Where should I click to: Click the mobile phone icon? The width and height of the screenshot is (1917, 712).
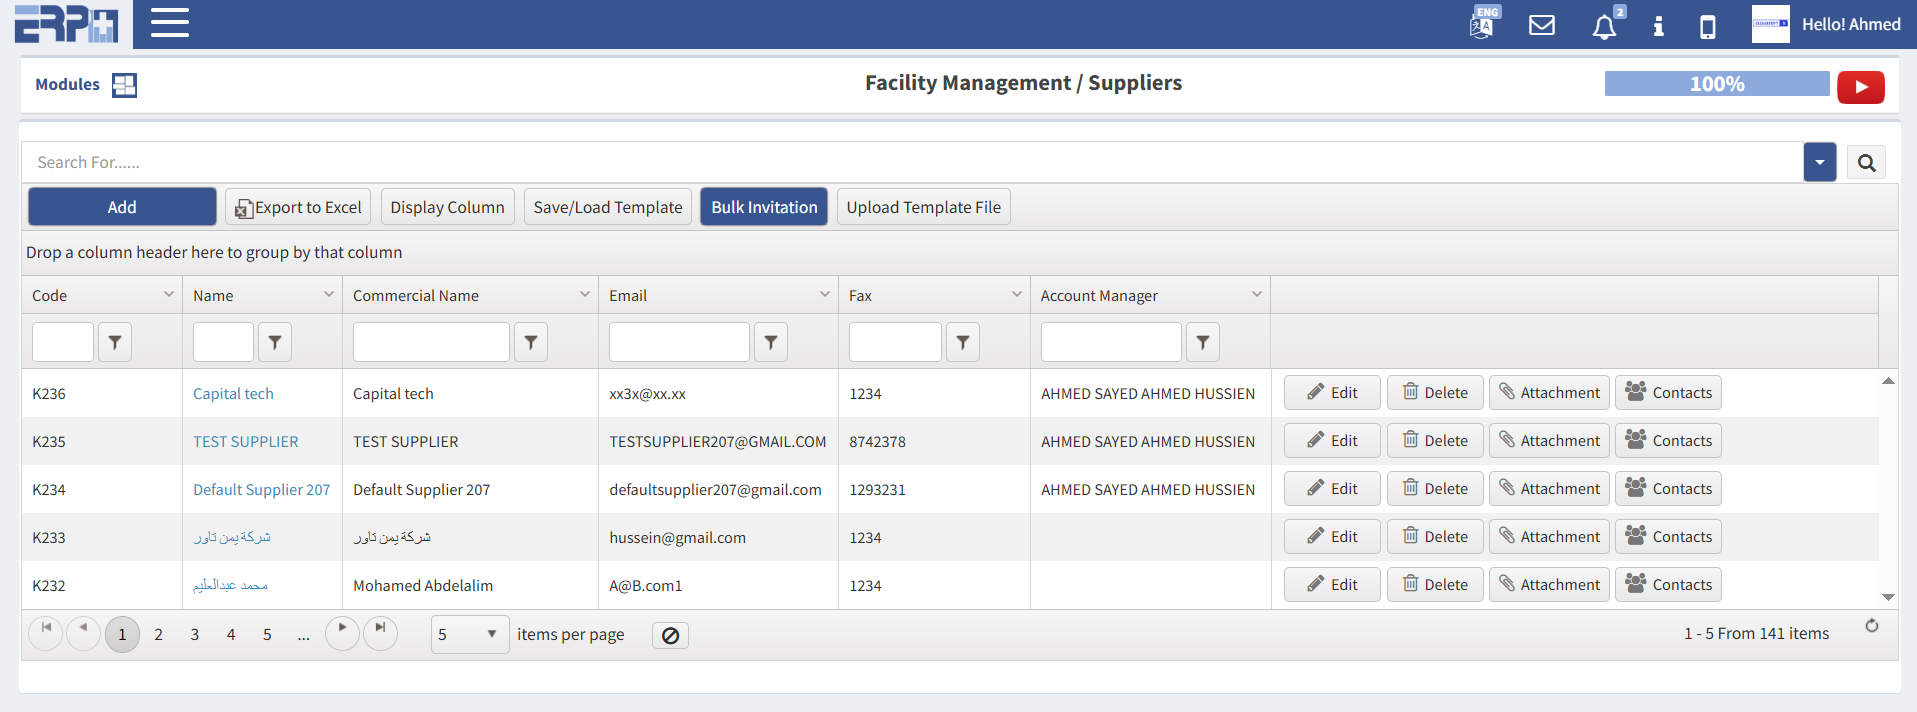[1708, 26]
